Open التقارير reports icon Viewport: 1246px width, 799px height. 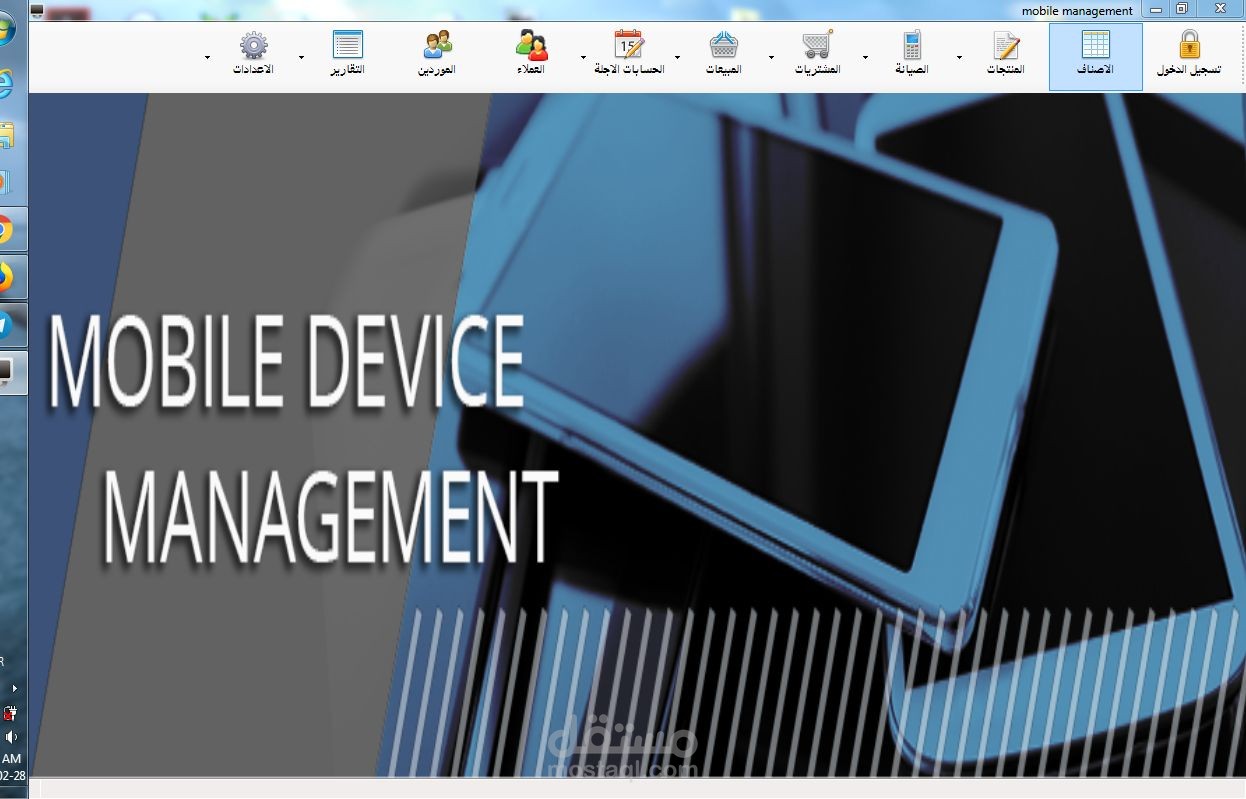coord(347,45)
